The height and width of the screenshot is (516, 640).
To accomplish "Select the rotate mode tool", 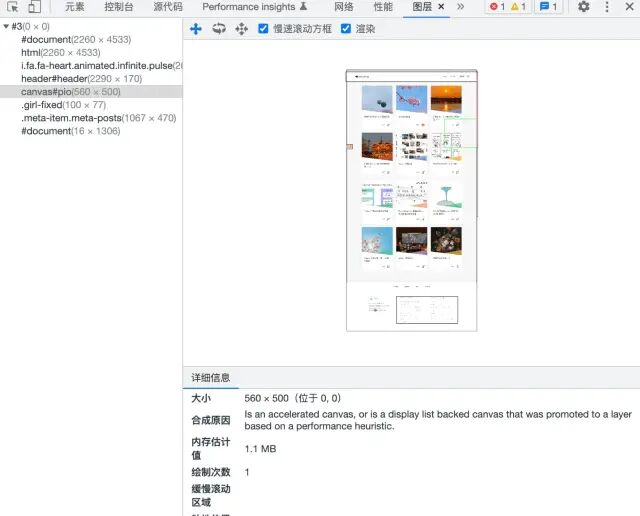I will (219, 29).
